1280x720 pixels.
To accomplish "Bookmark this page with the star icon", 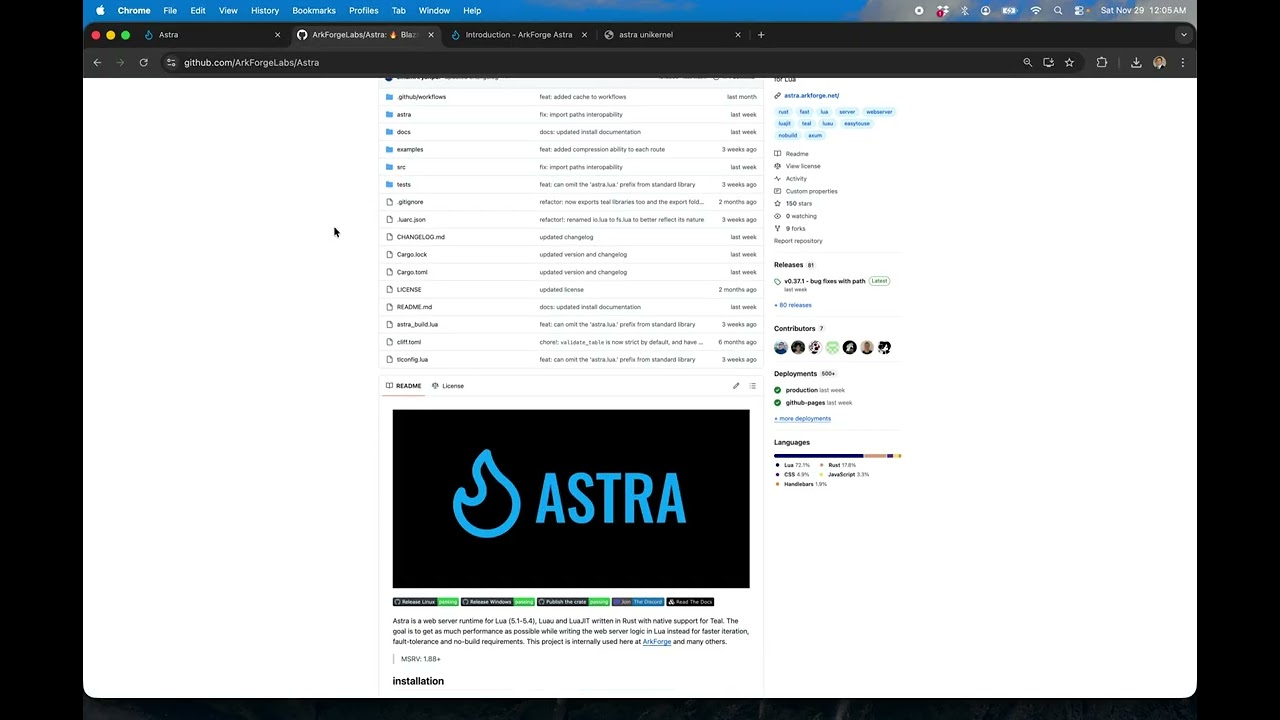I will click(x=1069, y=62).
